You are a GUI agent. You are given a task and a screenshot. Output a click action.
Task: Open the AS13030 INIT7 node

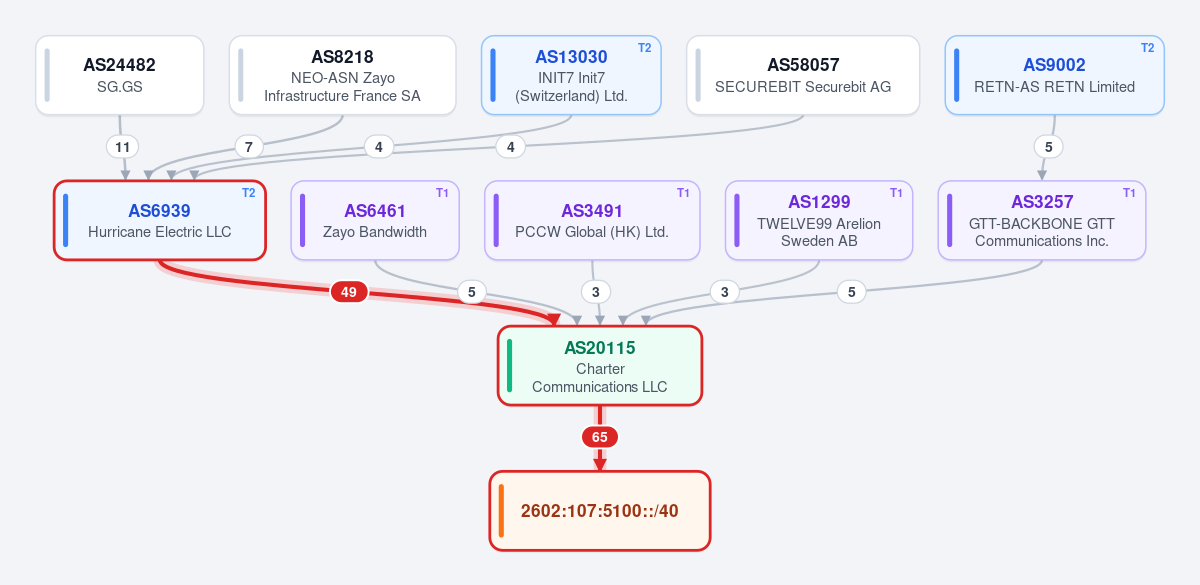[x=571, y=75]
